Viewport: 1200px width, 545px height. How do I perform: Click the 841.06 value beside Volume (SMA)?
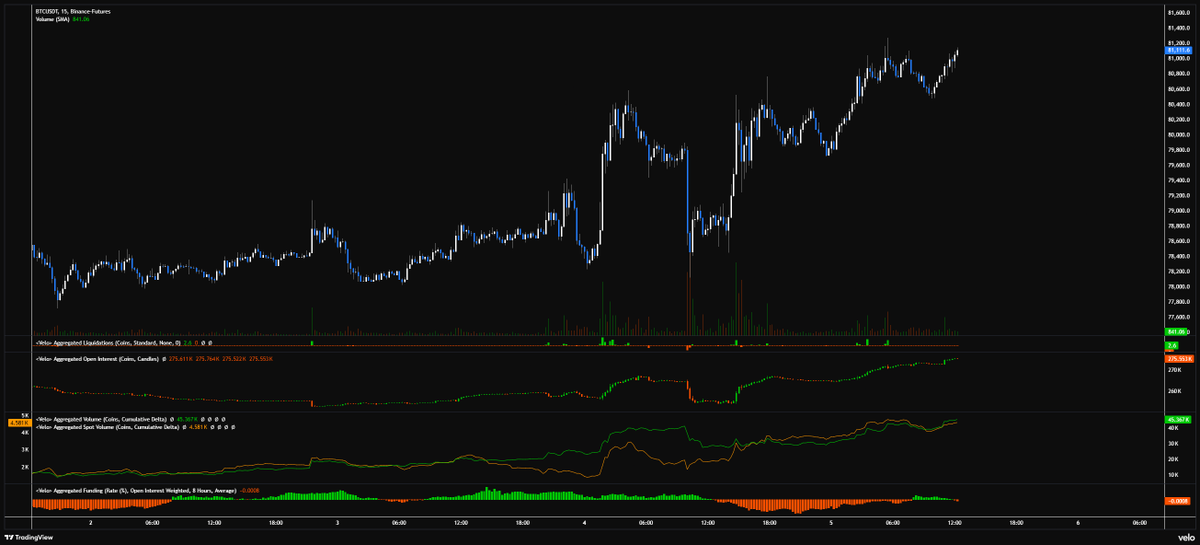coord(81,20)
